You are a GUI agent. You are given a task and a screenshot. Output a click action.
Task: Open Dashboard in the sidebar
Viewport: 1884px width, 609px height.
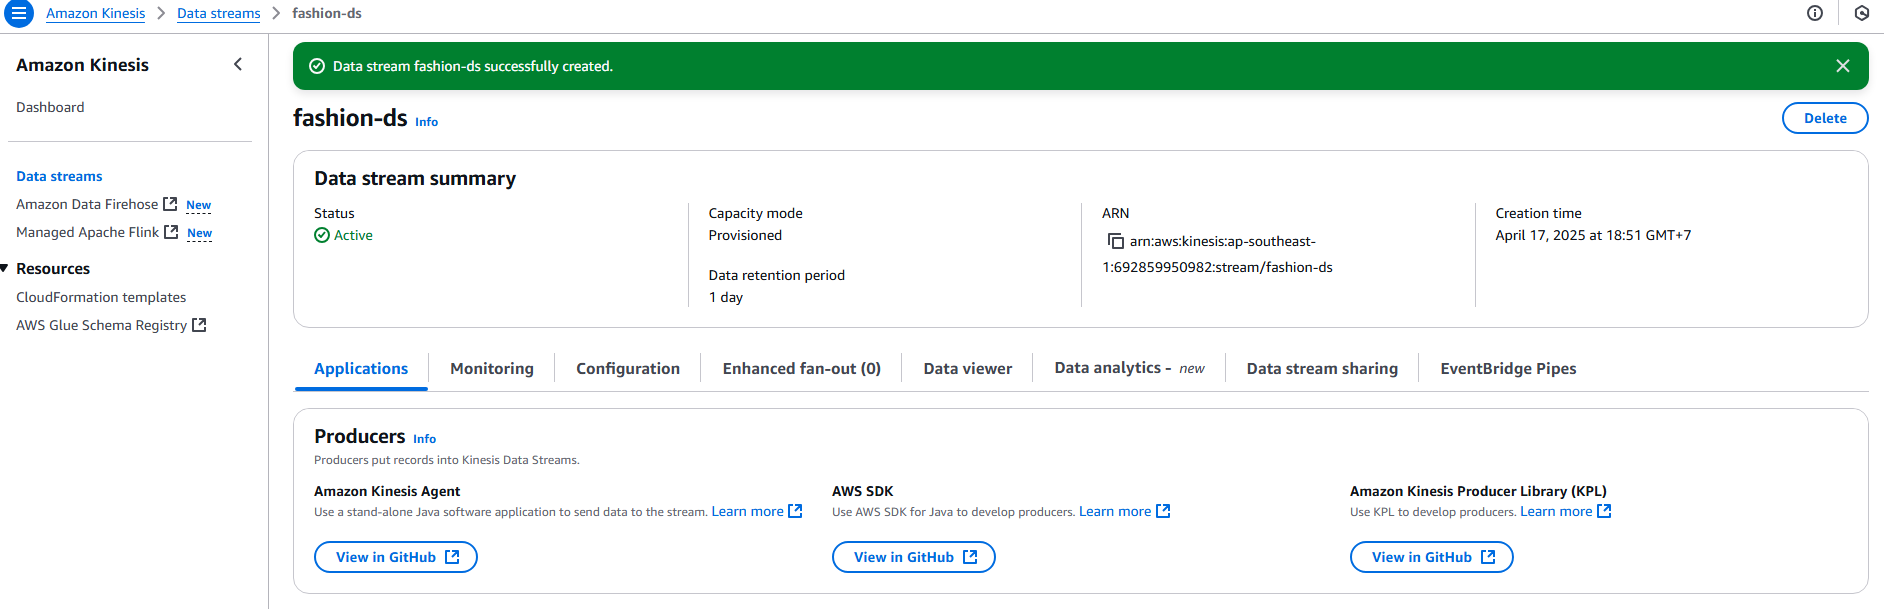50,107
